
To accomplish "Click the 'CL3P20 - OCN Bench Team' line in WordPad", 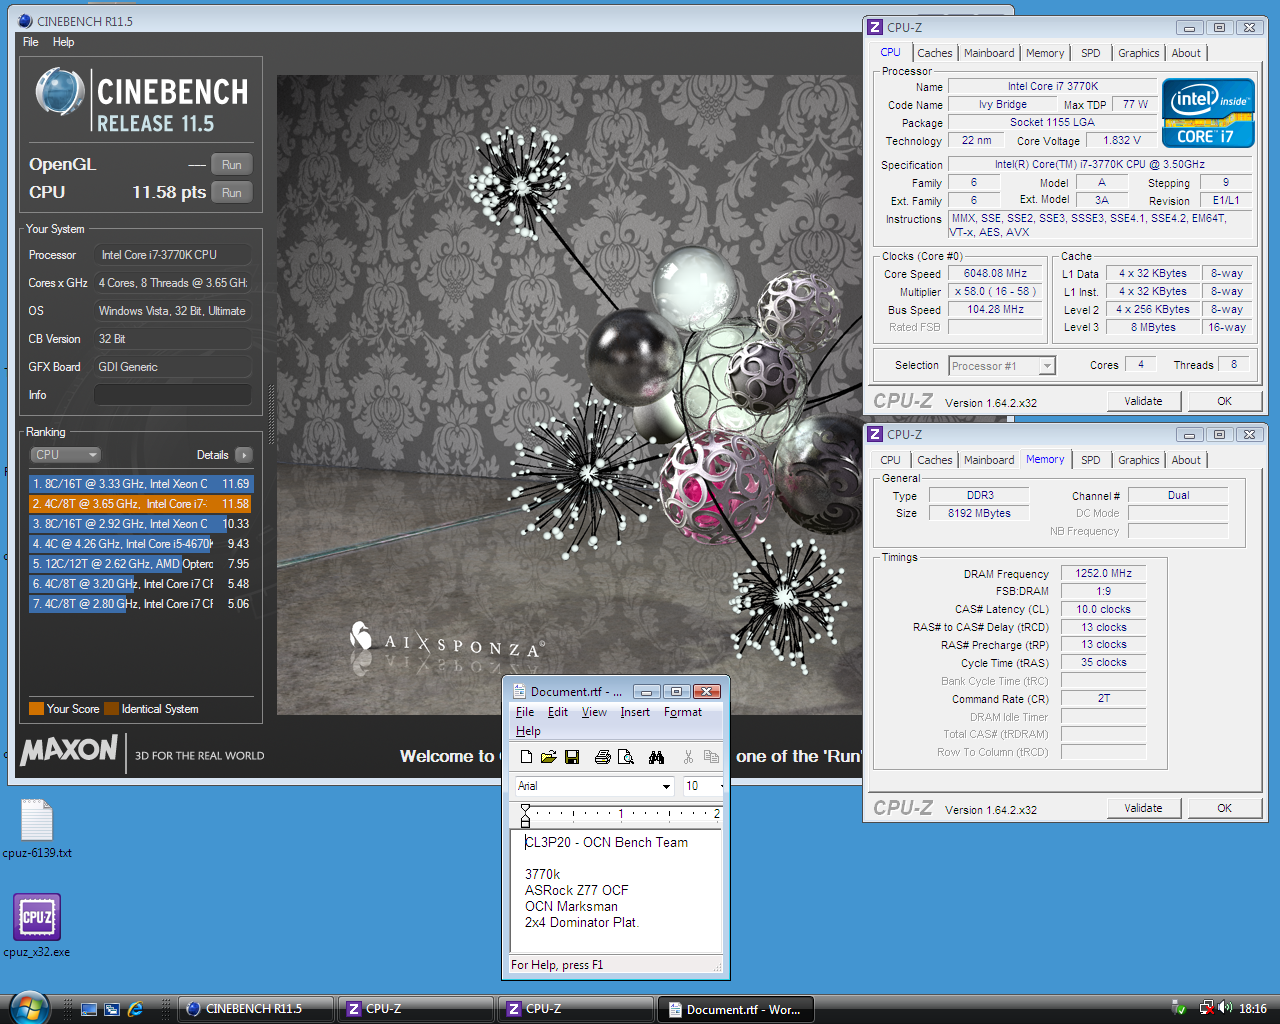I will 606,842.
